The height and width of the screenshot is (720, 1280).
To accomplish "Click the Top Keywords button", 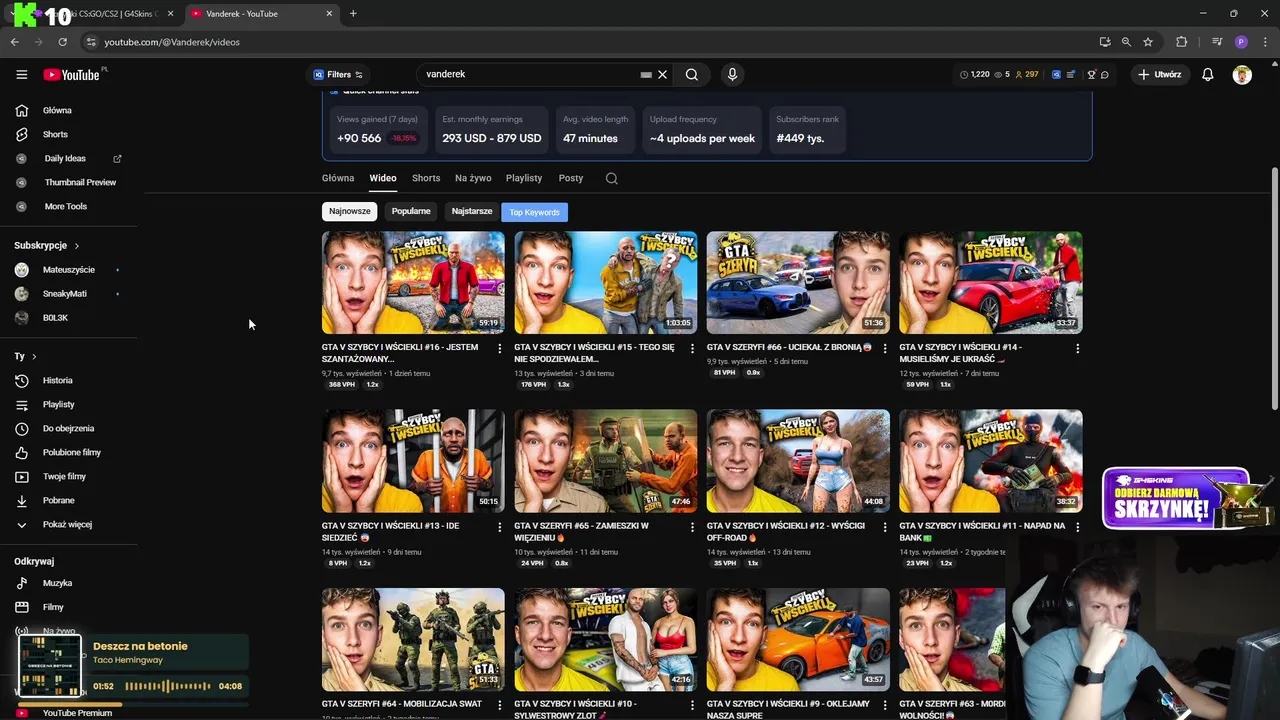I will click(x=535, y=212).
